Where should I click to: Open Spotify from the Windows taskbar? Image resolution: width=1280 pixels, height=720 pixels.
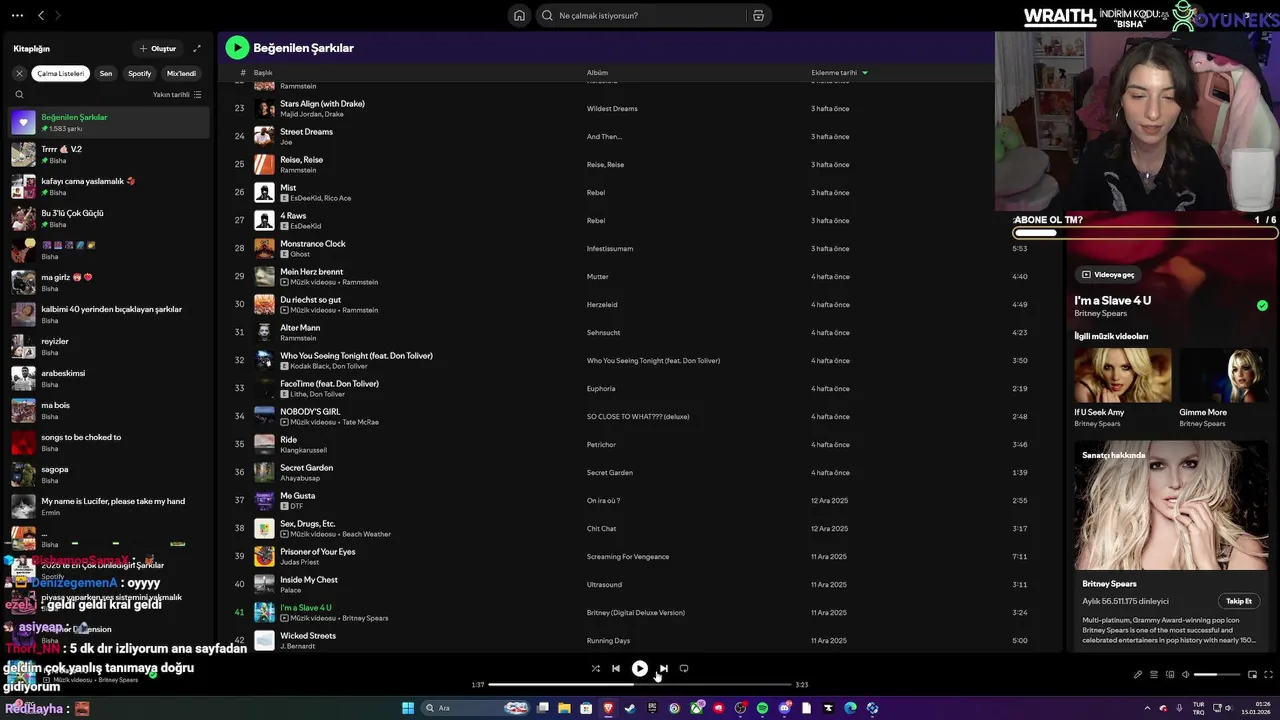pos(762,708)
